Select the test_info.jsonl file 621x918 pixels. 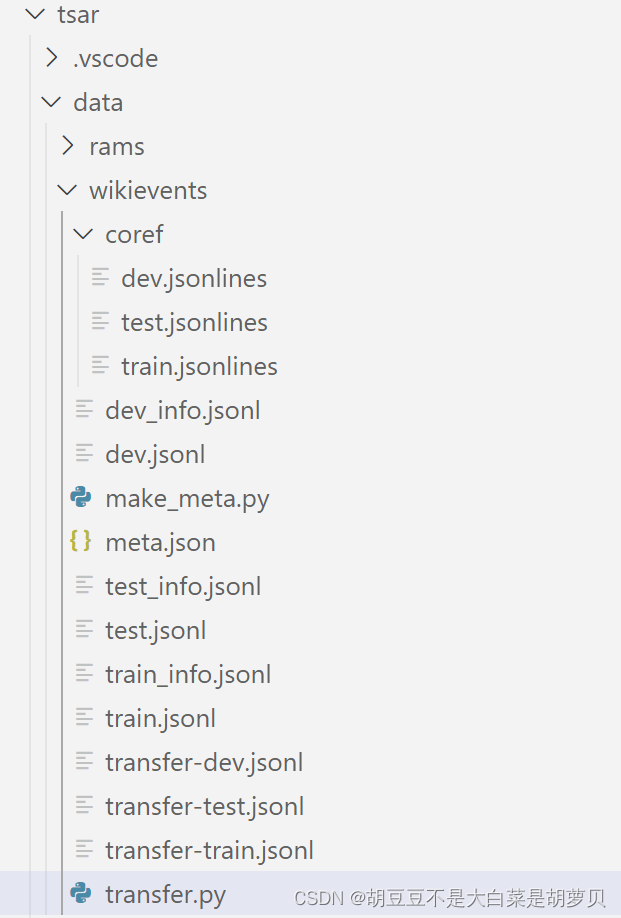pyautogui.click(x=183, y=586)
